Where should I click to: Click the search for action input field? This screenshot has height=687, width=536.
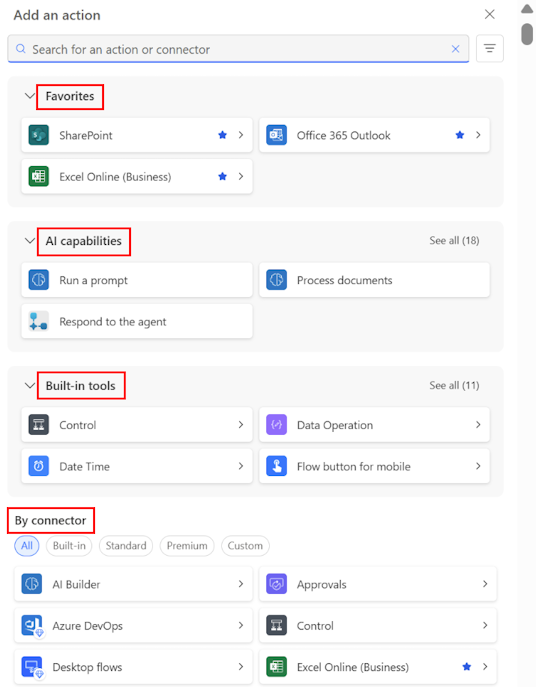[x=238, y=49]
